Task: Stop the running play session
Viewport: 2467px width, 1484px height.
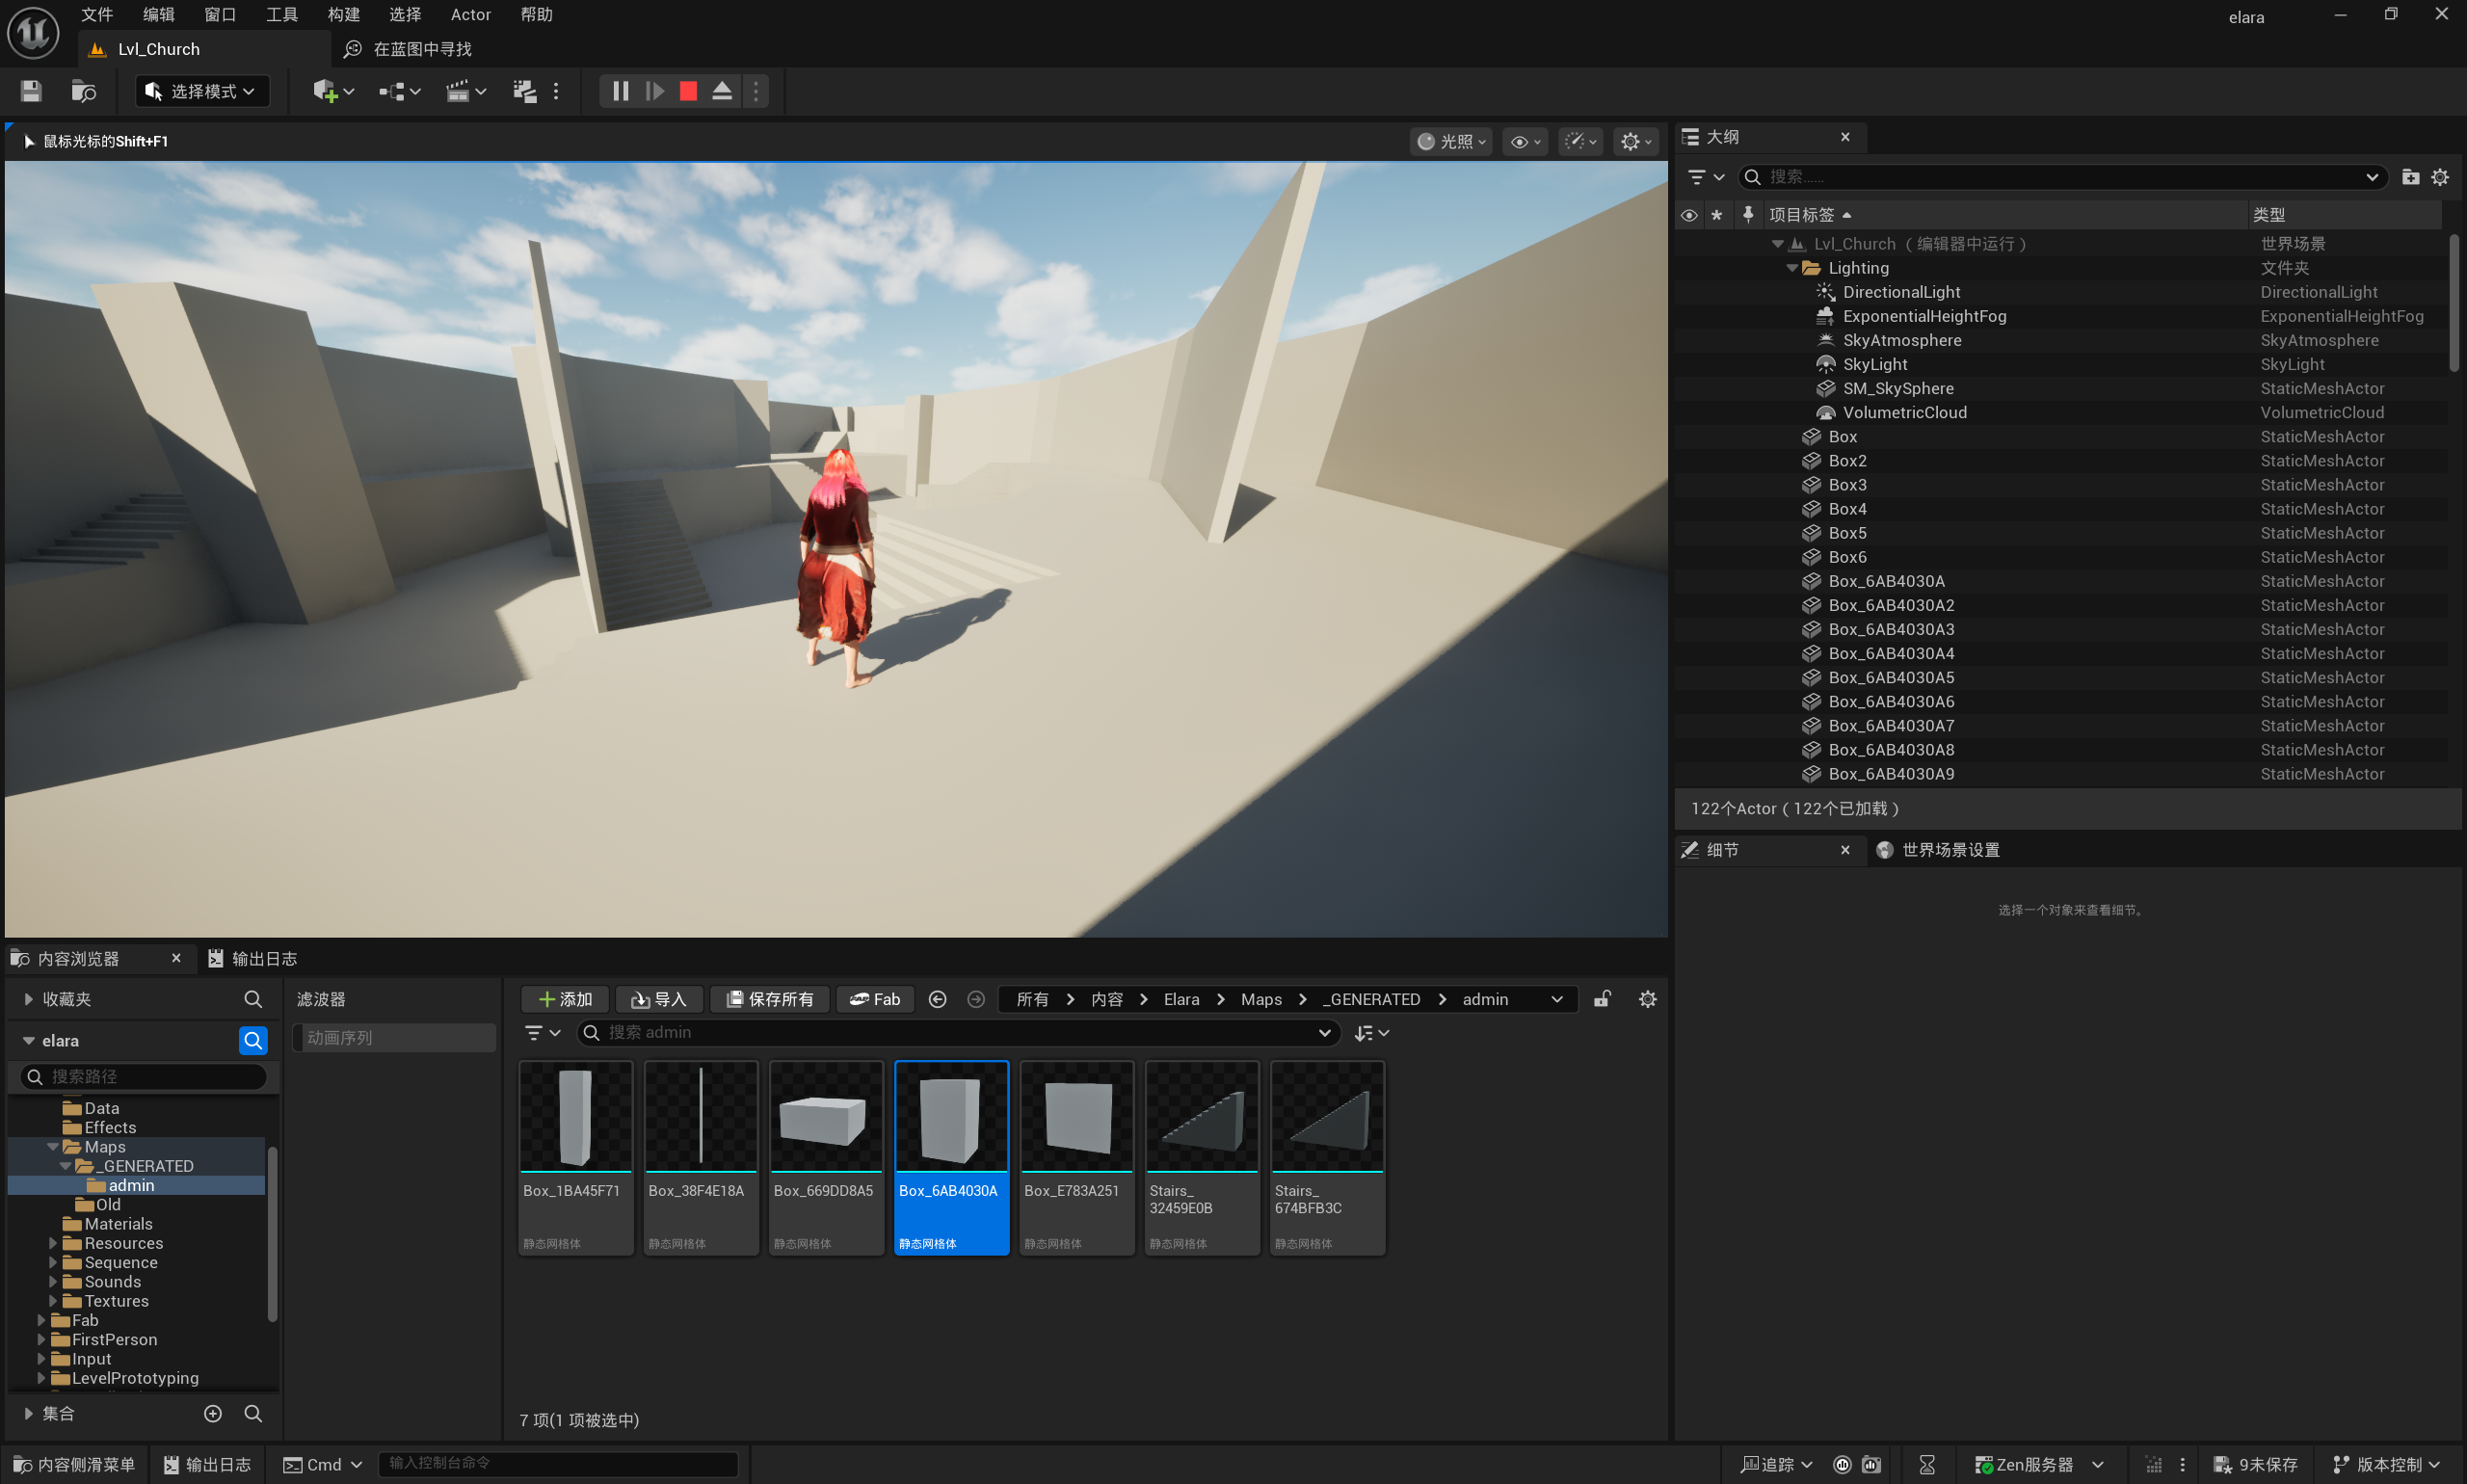Action: tap(688, 91)
